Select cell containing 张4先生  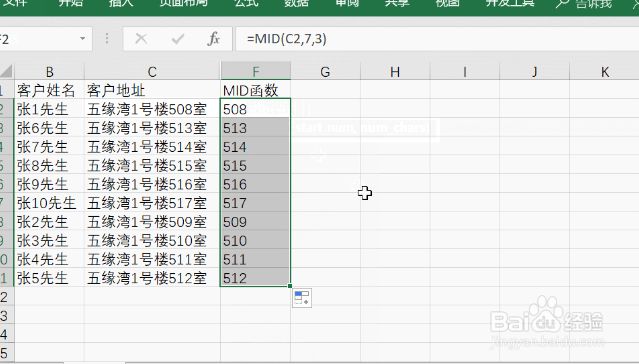click(49, 259)
